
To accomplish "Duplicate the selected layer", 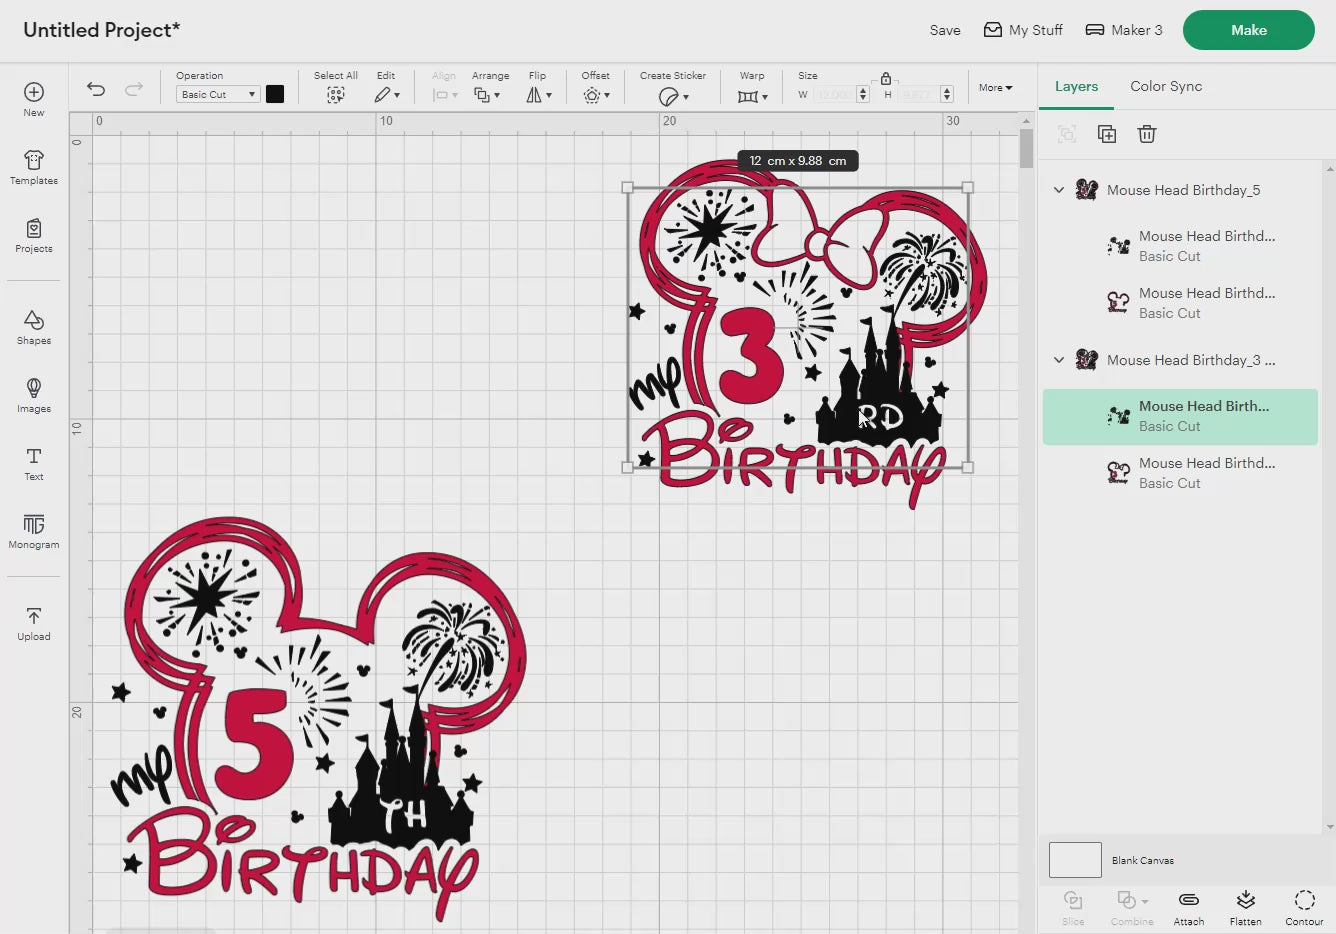I will coord(1107,134).
